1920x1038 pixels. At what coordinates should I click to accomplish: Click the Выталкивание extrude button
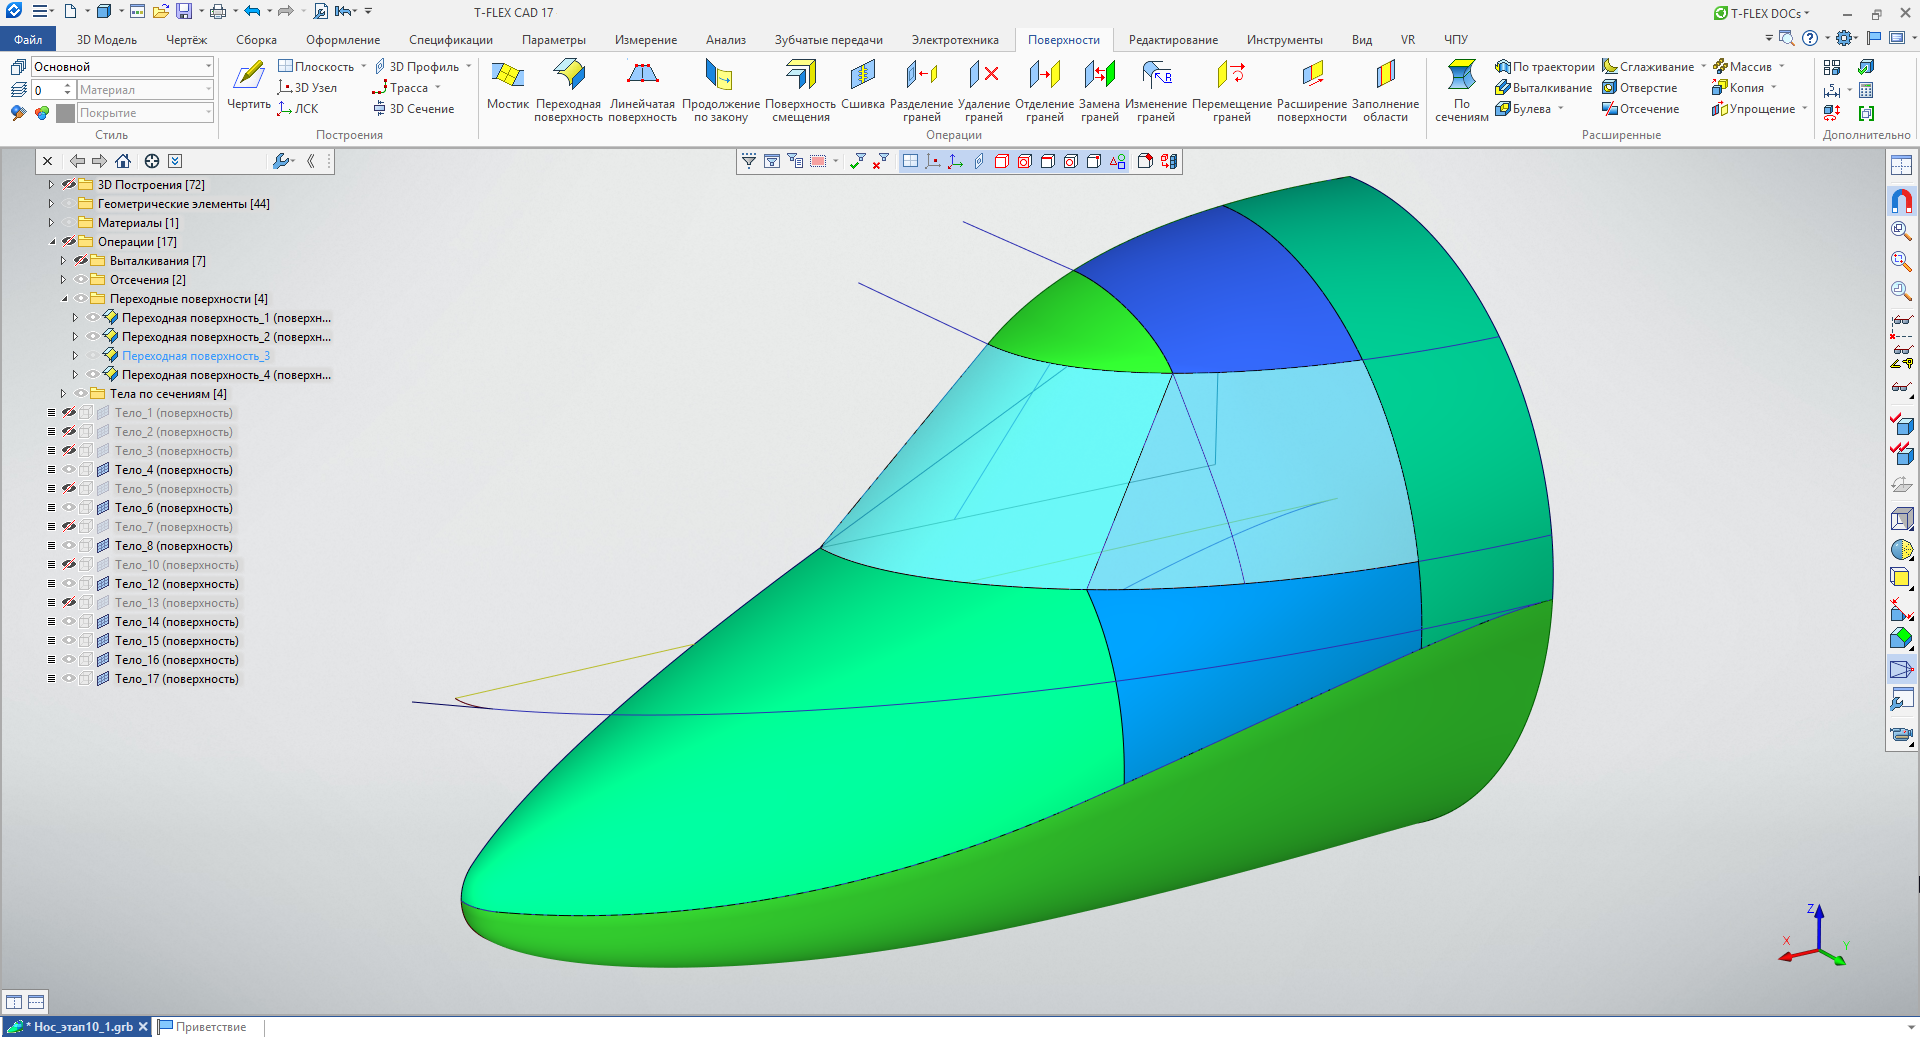pos(1544,88)
